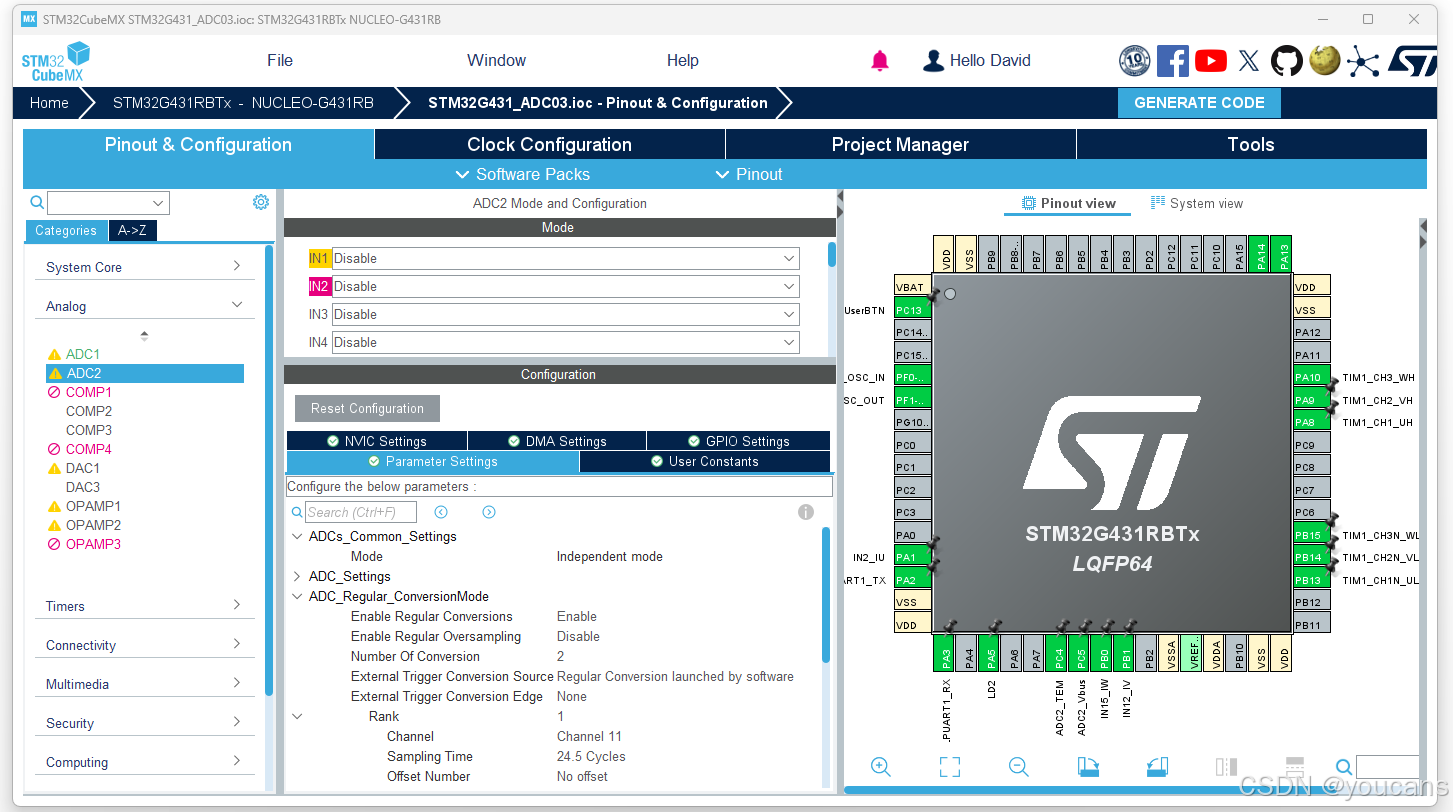Open the Hello David user account
Screen dimensions: 1453x812
[x=976, y=61]
